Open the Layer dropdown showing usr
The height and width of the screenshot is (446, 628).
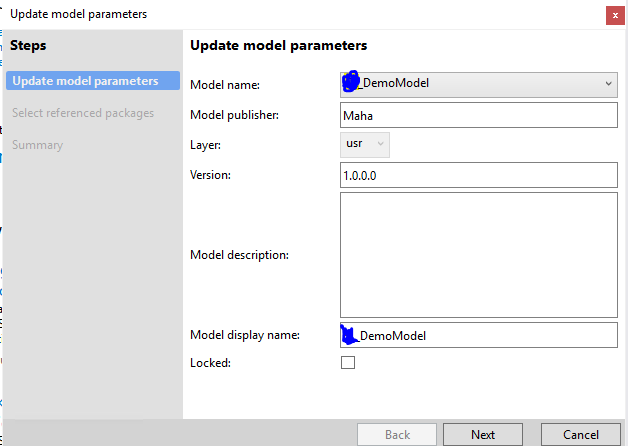click(365, 145)
